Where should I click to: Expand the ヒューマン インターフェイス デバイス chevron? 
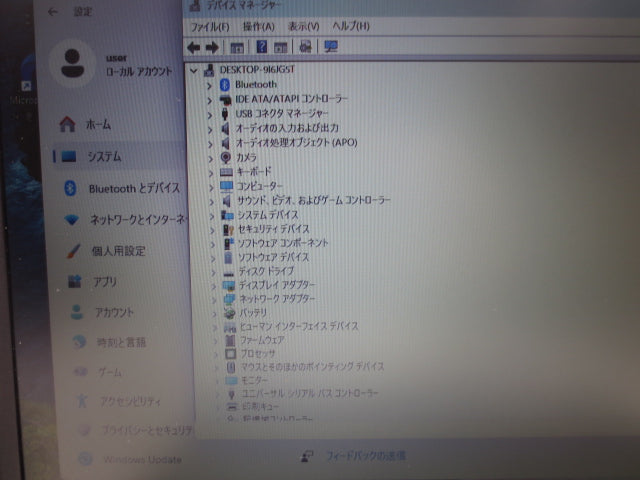[x=215, y=327]
